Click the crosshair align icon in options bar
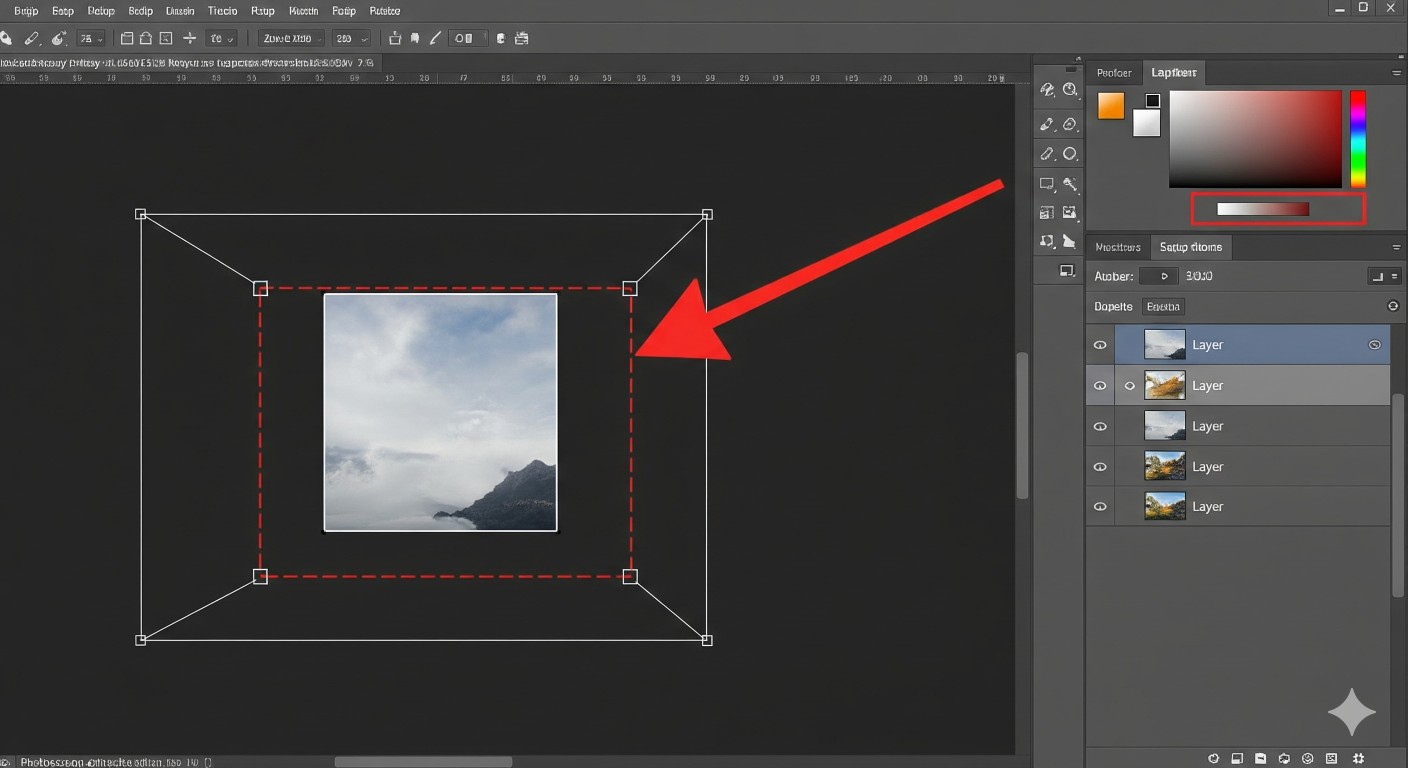 click(189, 39)
